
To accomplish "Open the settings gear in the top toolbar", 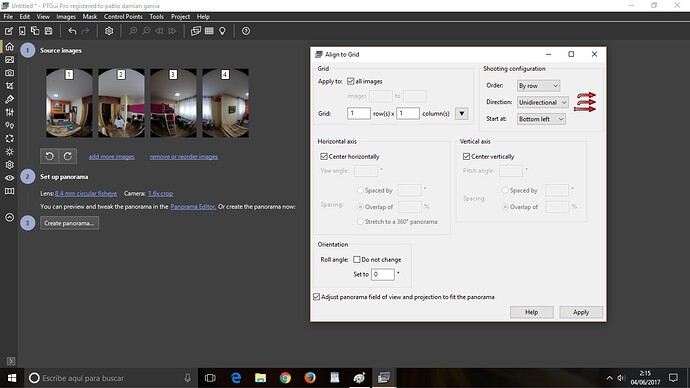I will (109, 31).
